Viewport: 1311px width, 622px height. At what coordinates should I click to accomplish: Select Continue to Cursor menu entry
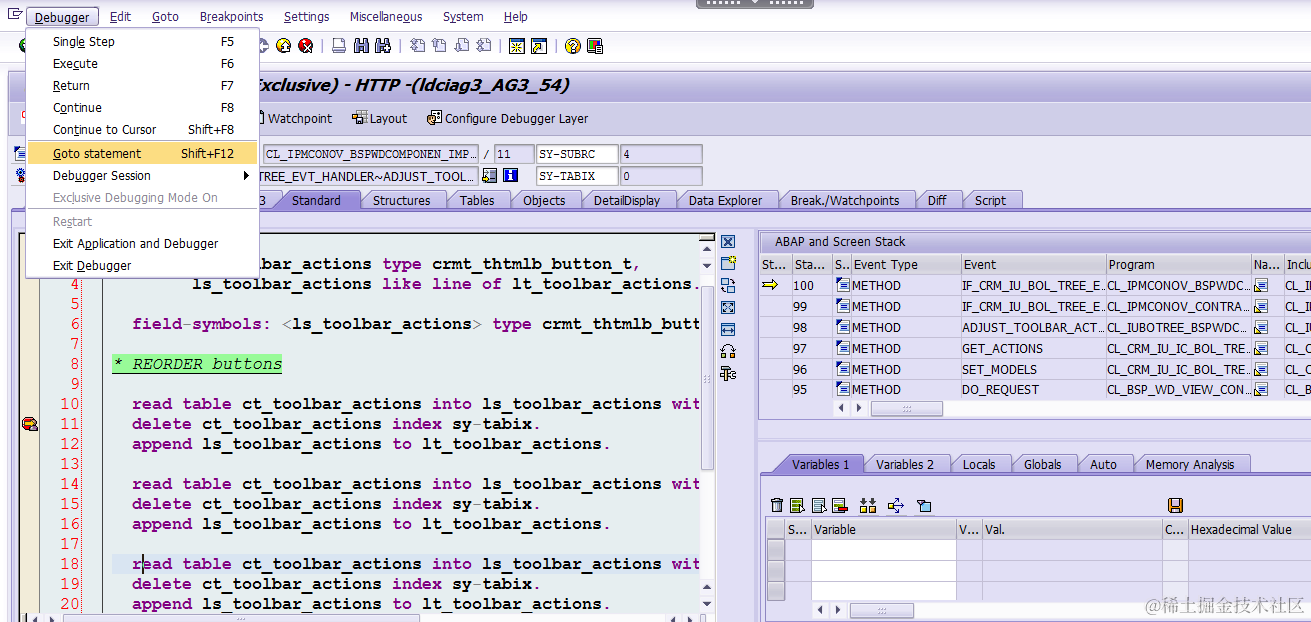click(x=143, y=130)
